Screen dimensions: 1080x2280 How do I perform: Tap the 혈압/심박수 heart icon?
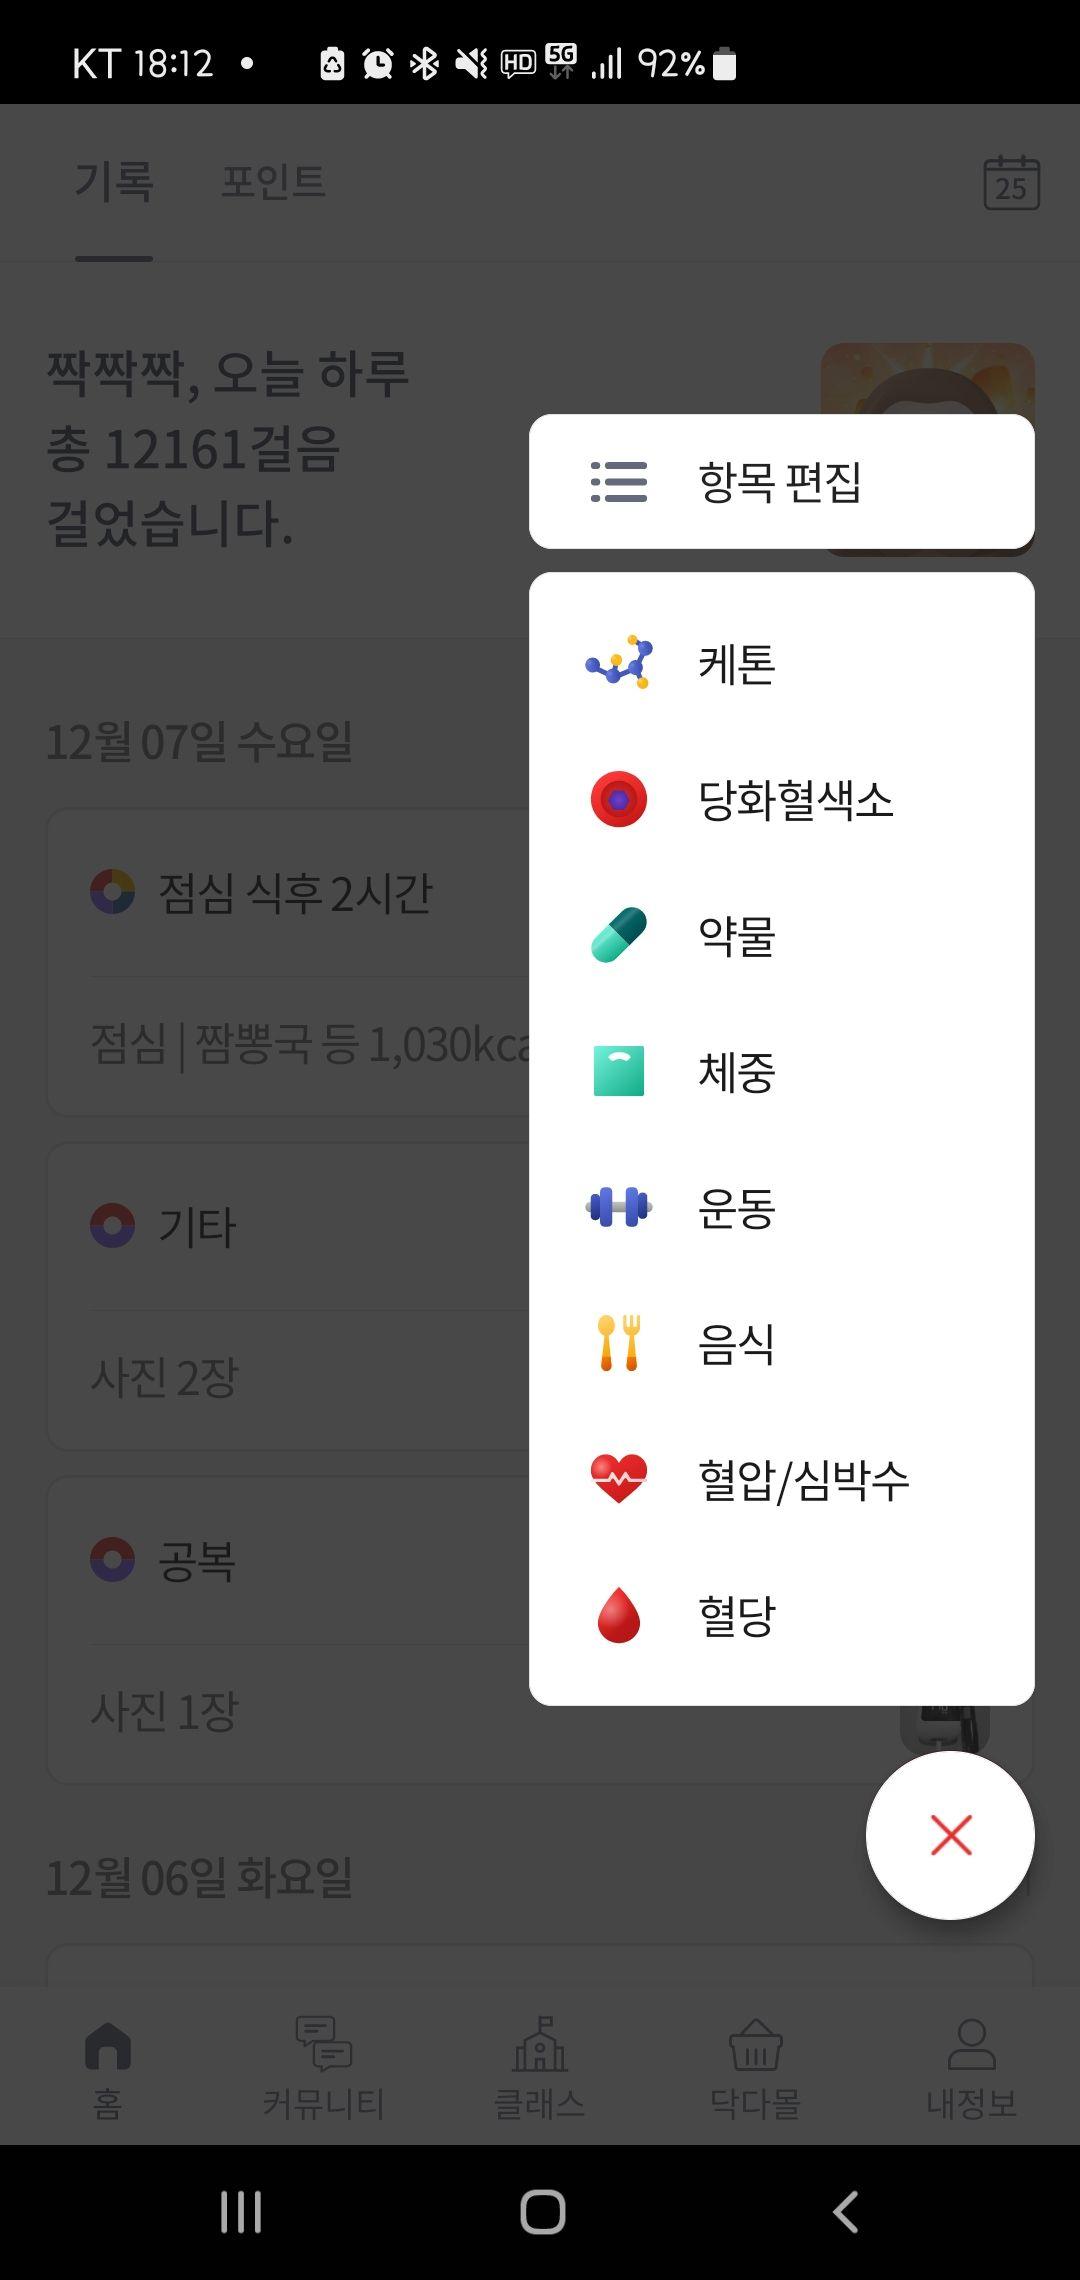tap(619, 1479)
